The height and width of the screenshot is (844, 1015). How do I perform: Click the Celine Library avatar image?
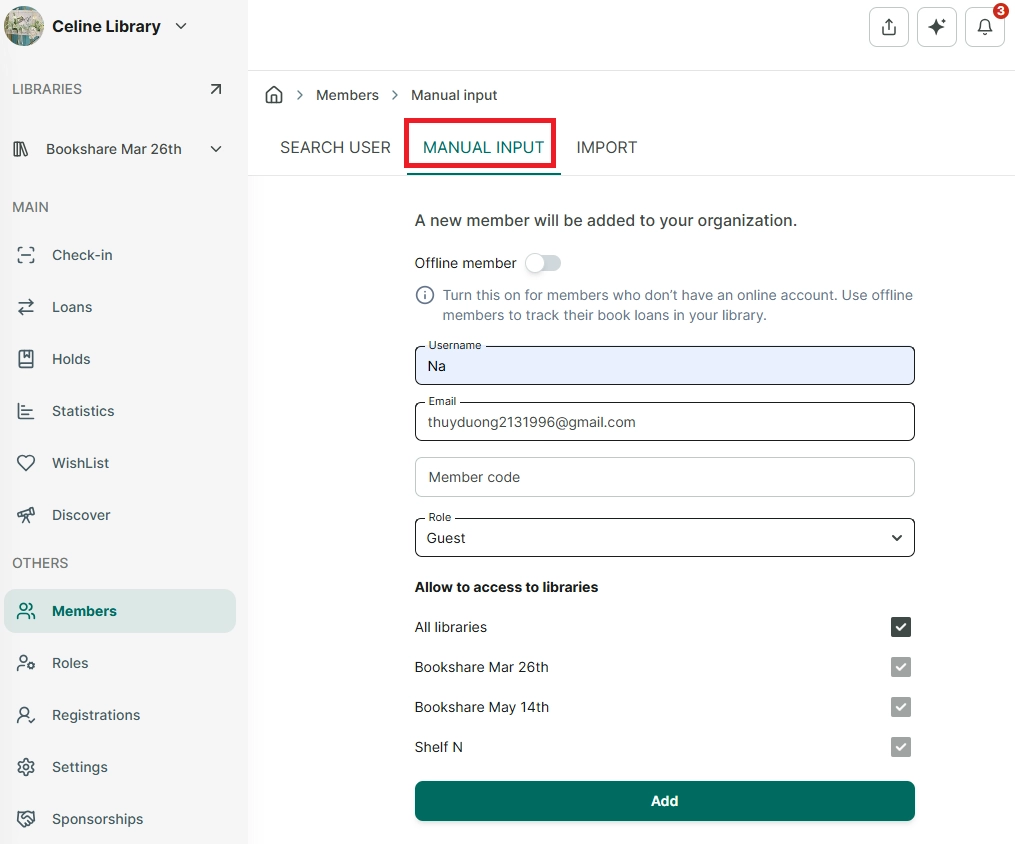(x=24, y=26)
